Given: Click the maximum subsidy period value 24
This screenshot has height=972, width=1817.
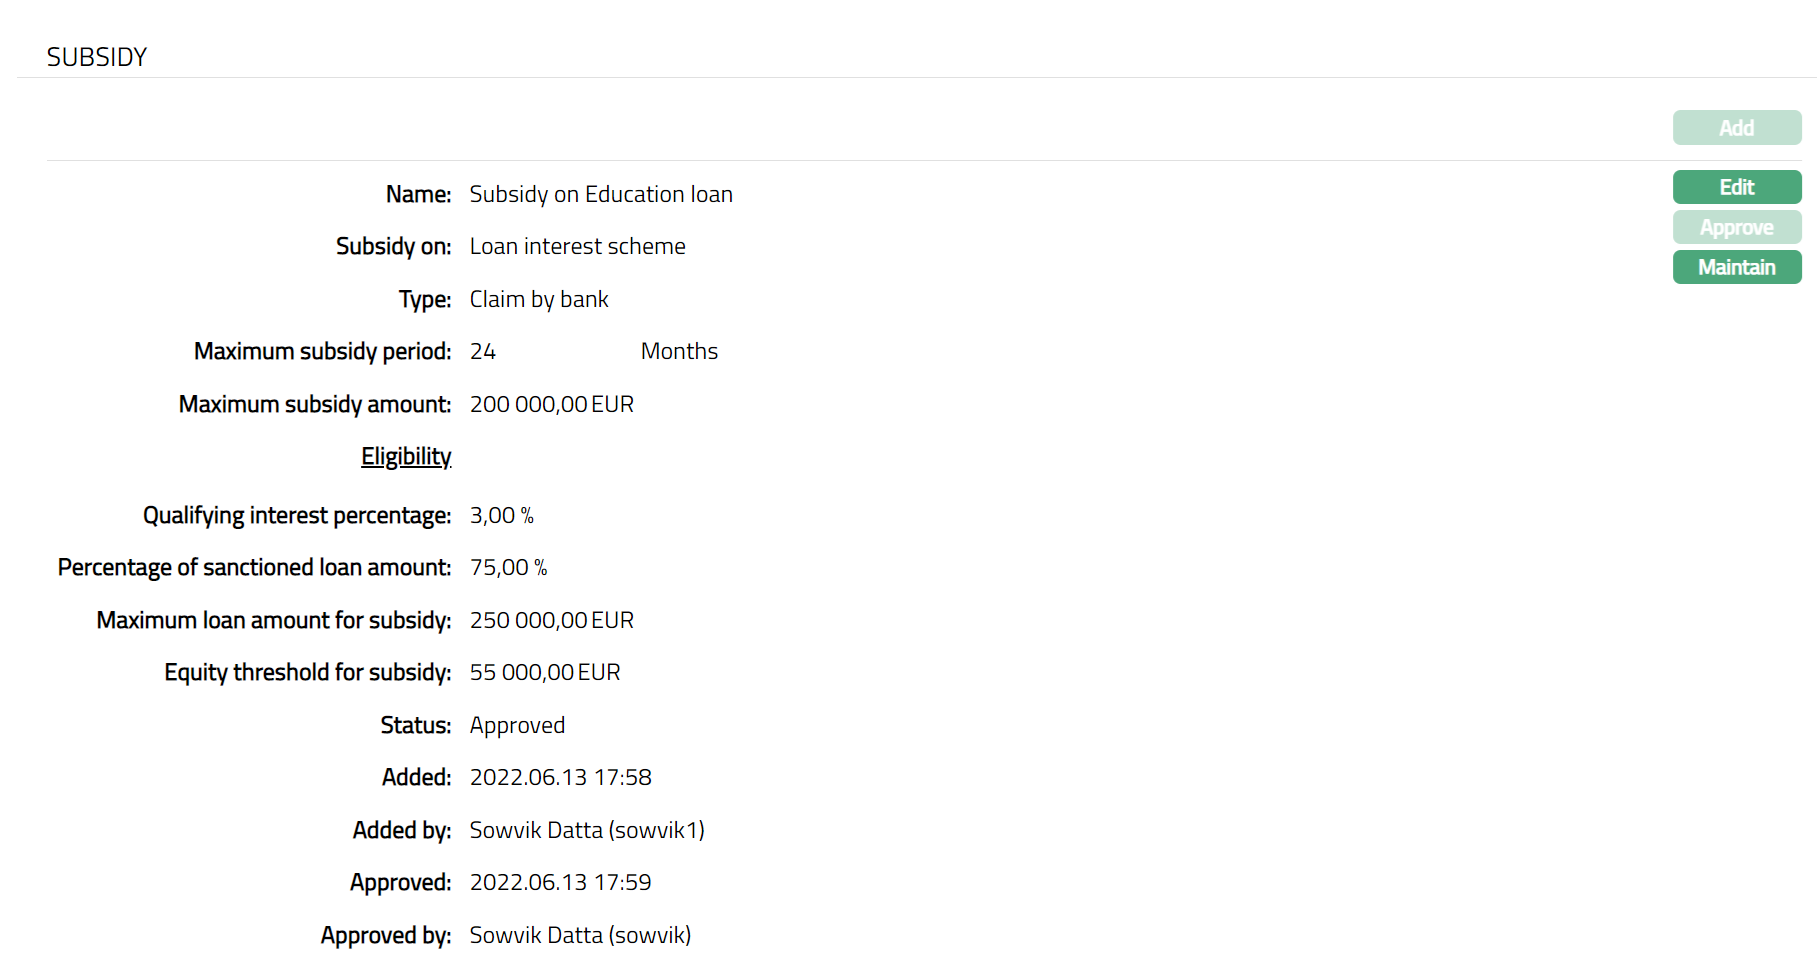Looking at the screenshot, I should click(x=483, y=351).
